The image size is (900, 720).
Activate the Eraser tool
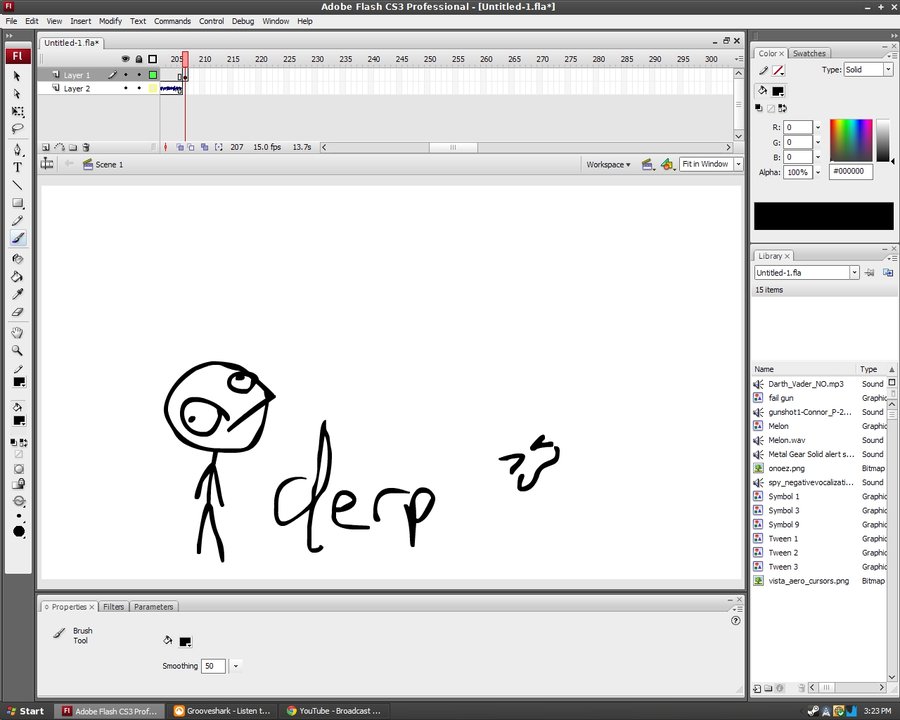[18, 313]
